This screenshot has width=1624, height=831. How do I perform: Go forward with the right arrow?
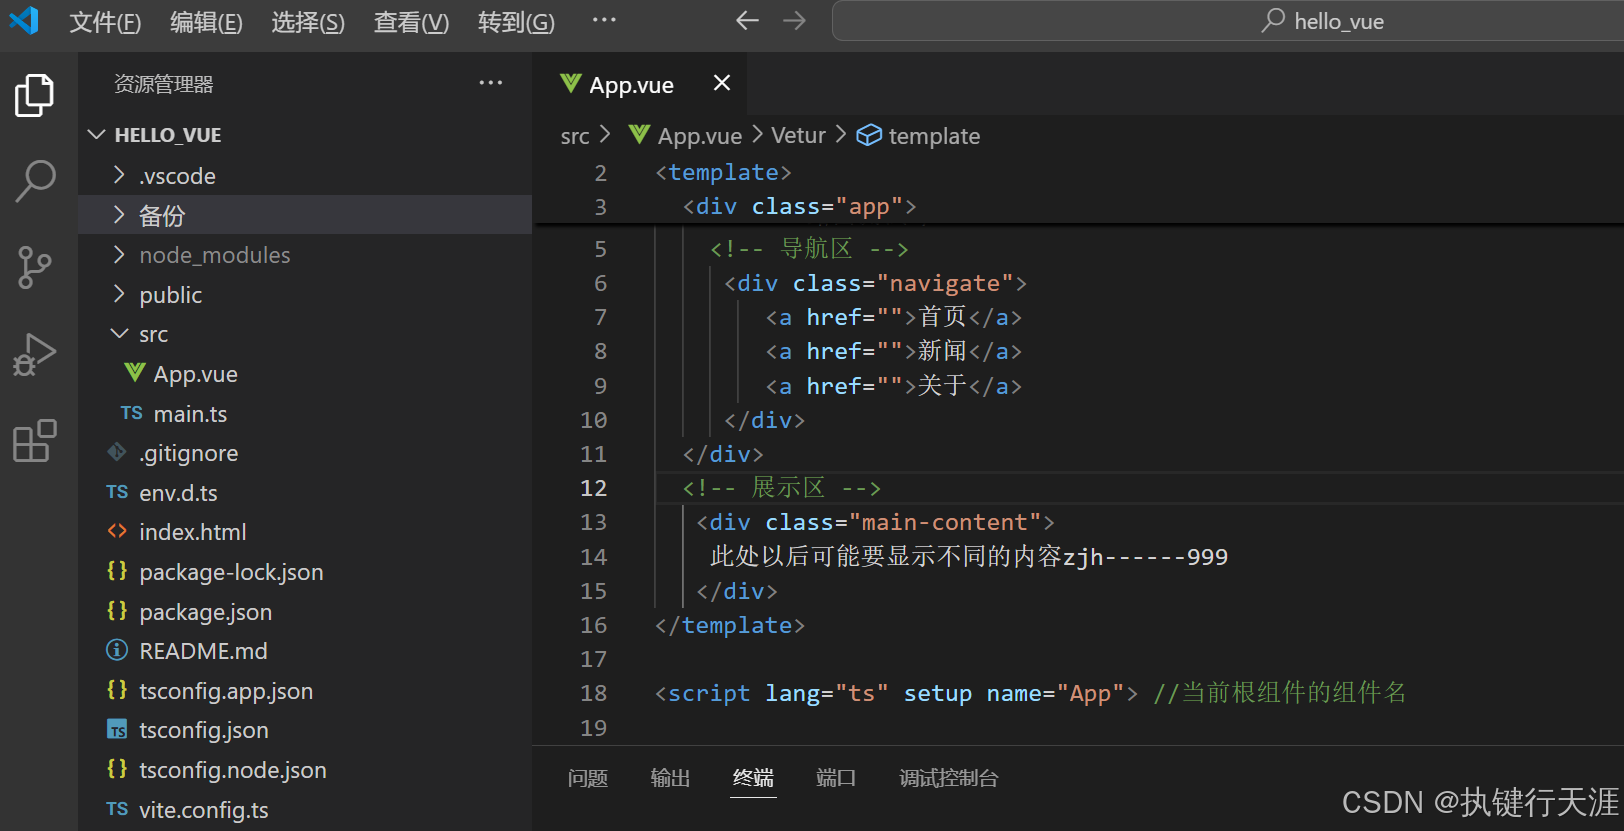[794, 21]
